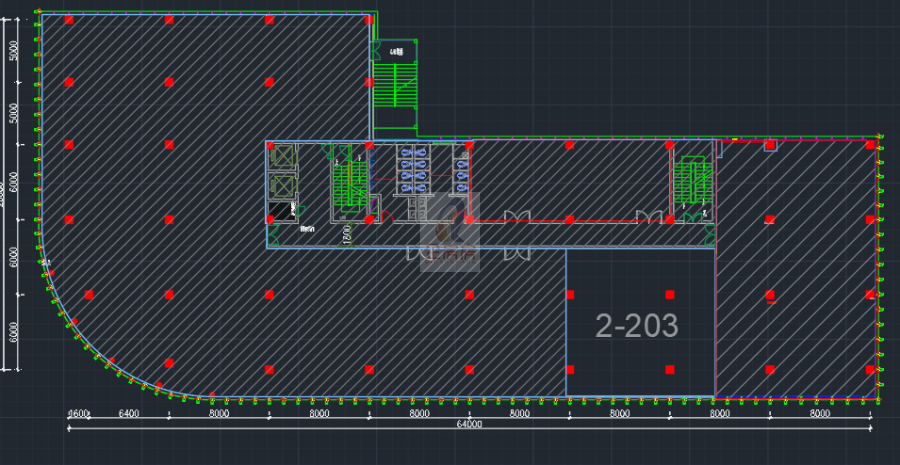The height and width of the screenshot is (465, 900).
Task: Select the small room label beside the top staircase
Action: (x=396, y=51)
